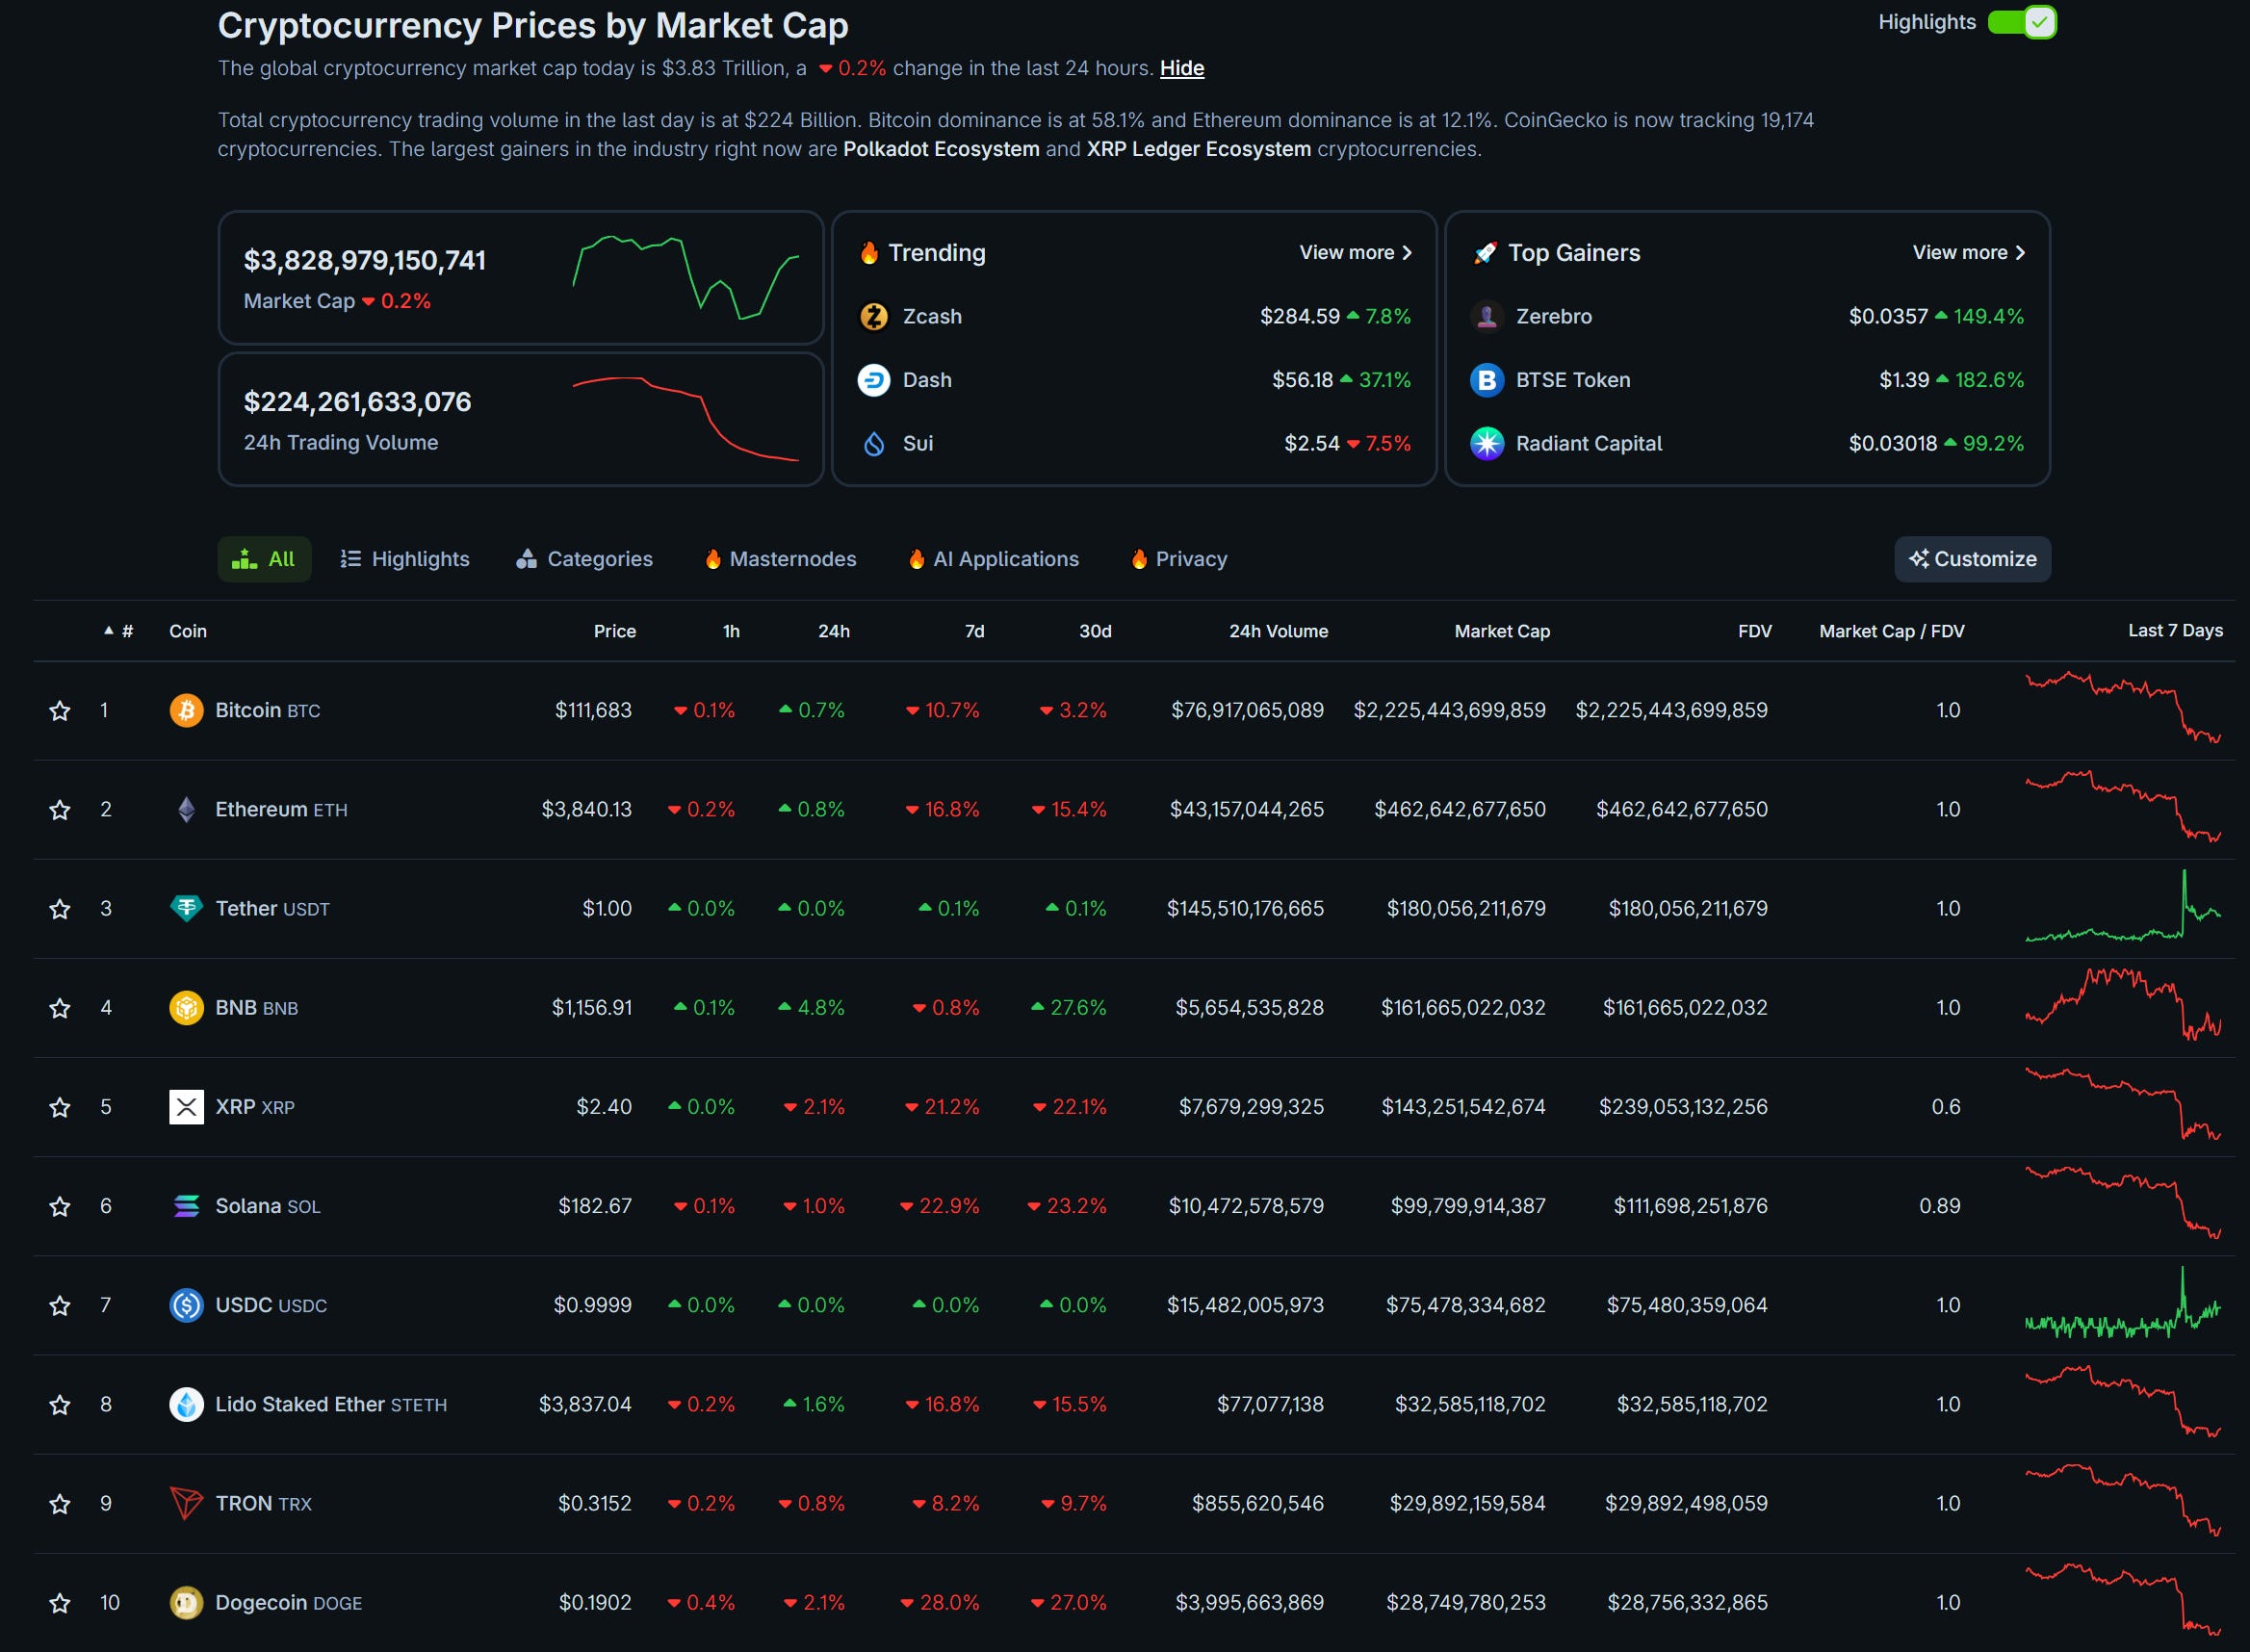Open Top Gainers View more chevron
Viewport: 2250px width, 1652px height.
pyautogui.click(x=2020, y=253)
